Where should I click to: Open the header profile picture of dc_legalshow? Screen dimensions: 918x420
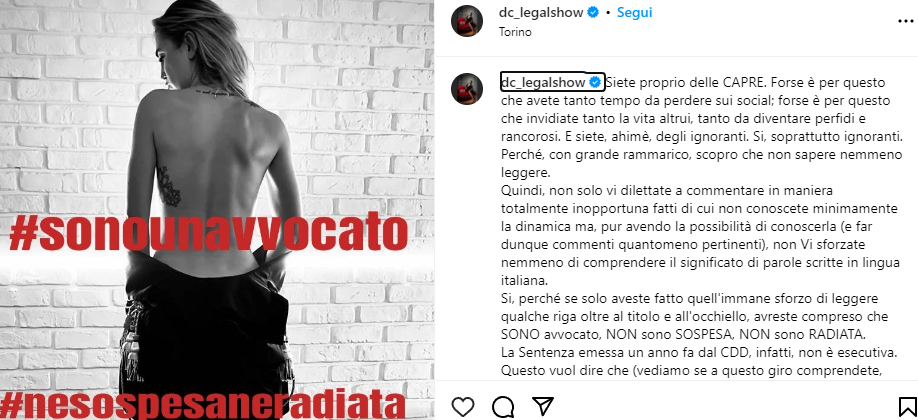click(466, 21)
